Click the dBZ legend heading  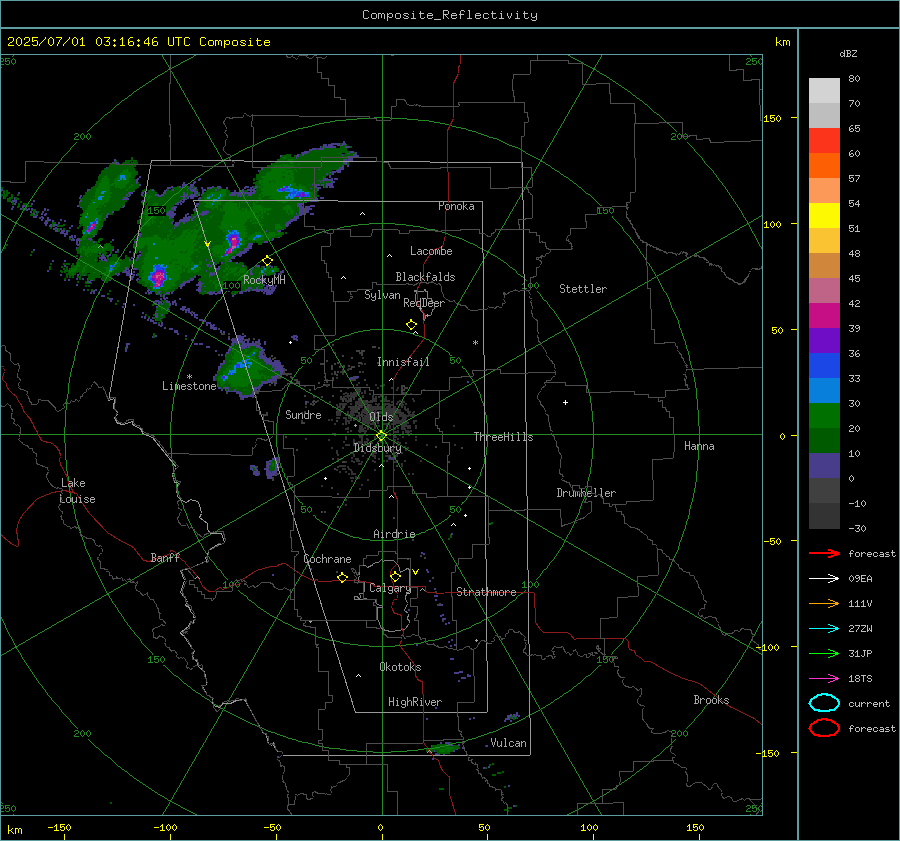point(848,53)
